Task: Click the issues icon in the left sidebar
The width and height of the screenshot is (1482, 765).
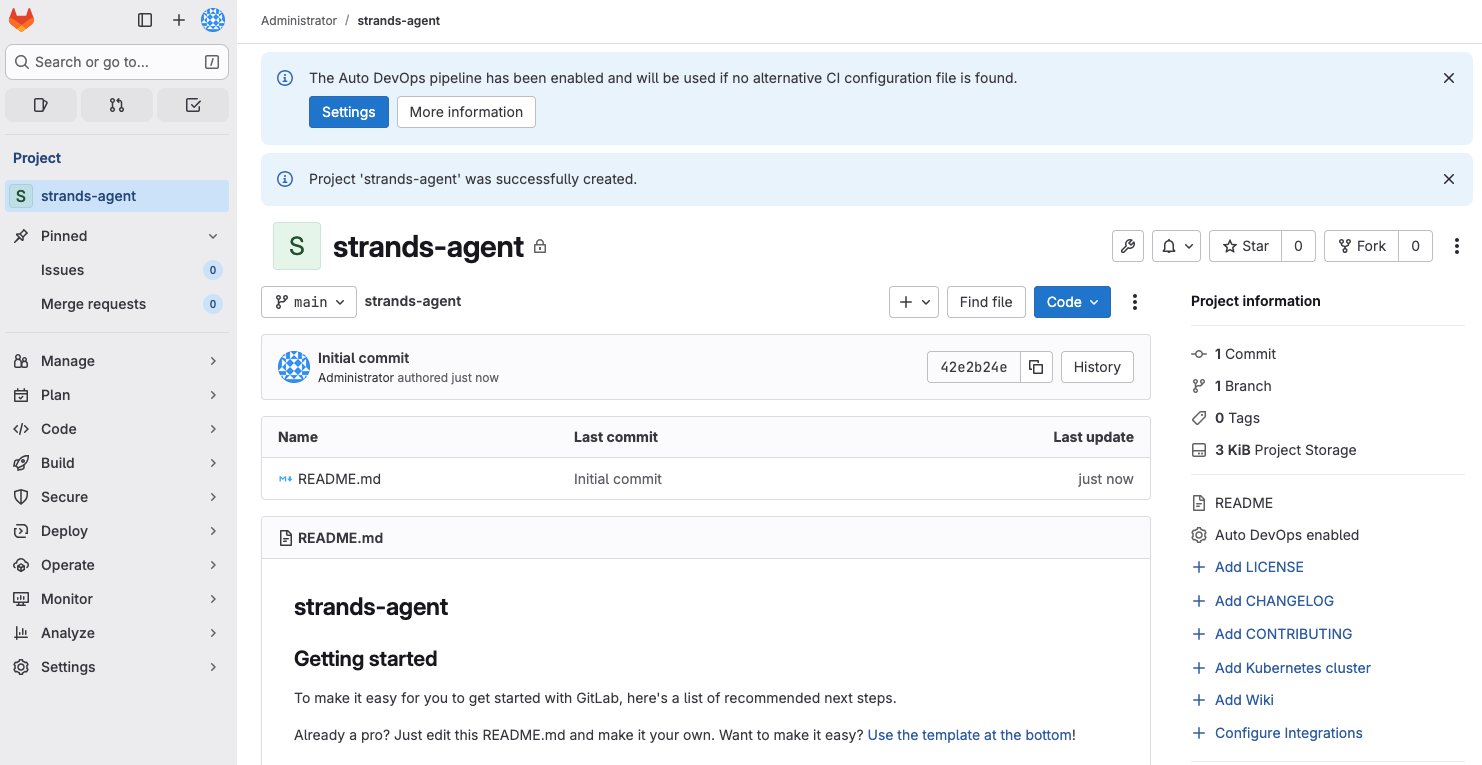Action: (x=41, y=104)
